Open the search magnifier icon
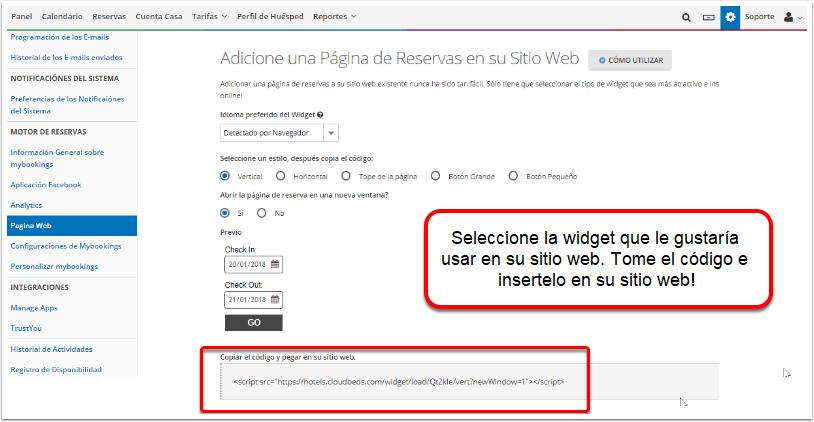 coord(686,17)
